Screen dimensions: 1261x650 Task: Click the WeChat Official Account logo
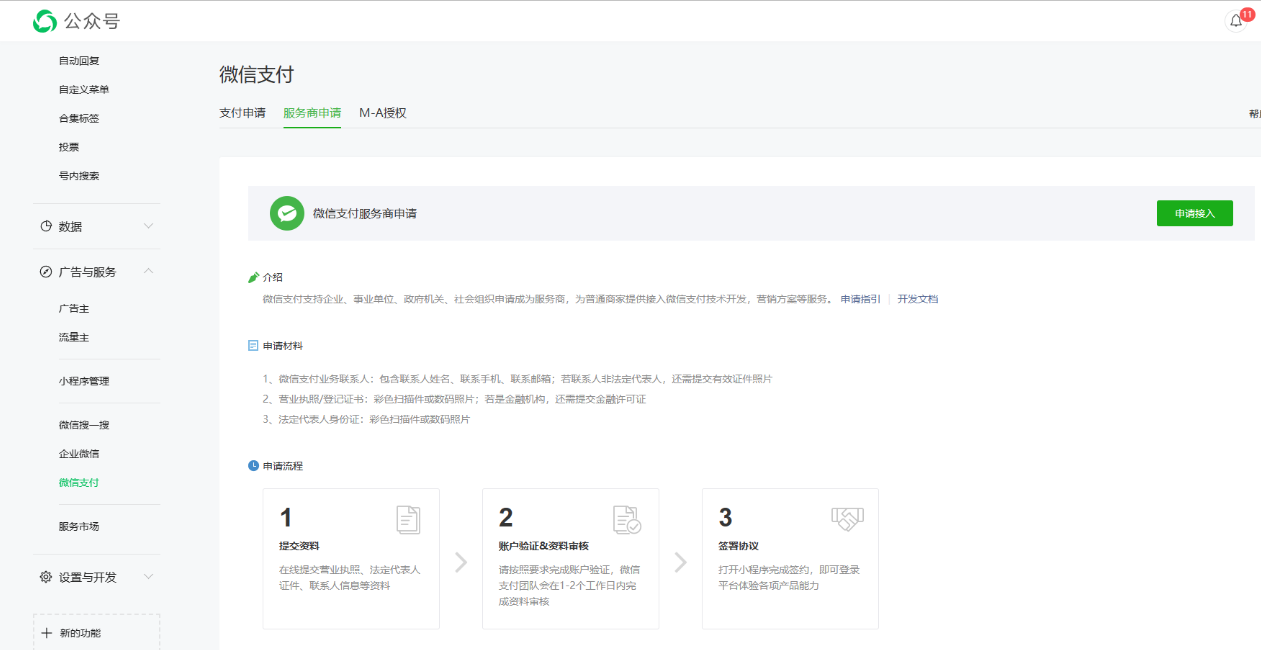[46, 21]
